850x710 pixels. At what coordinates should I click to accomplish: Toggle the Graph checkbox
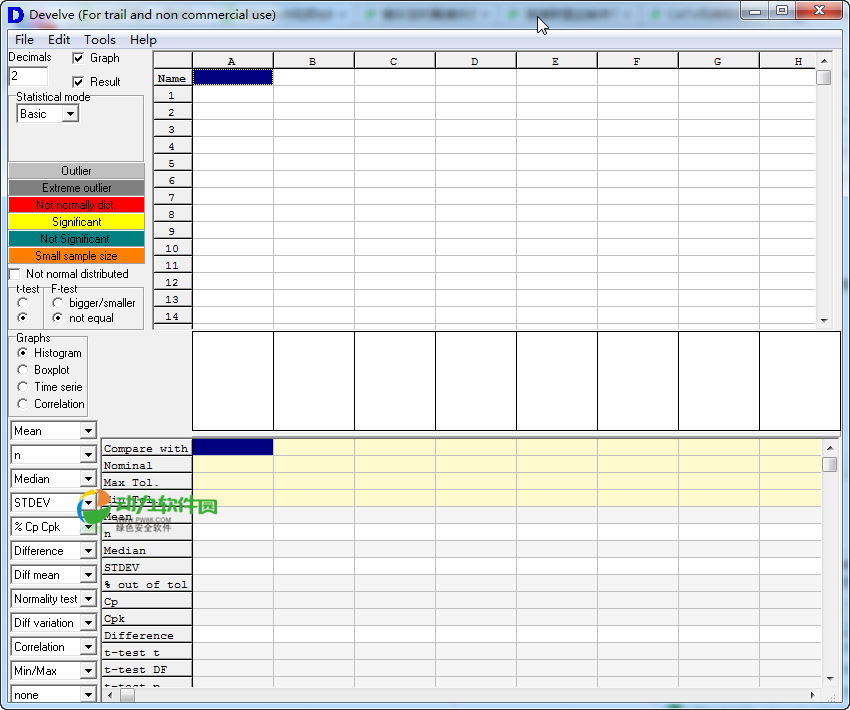79,58
